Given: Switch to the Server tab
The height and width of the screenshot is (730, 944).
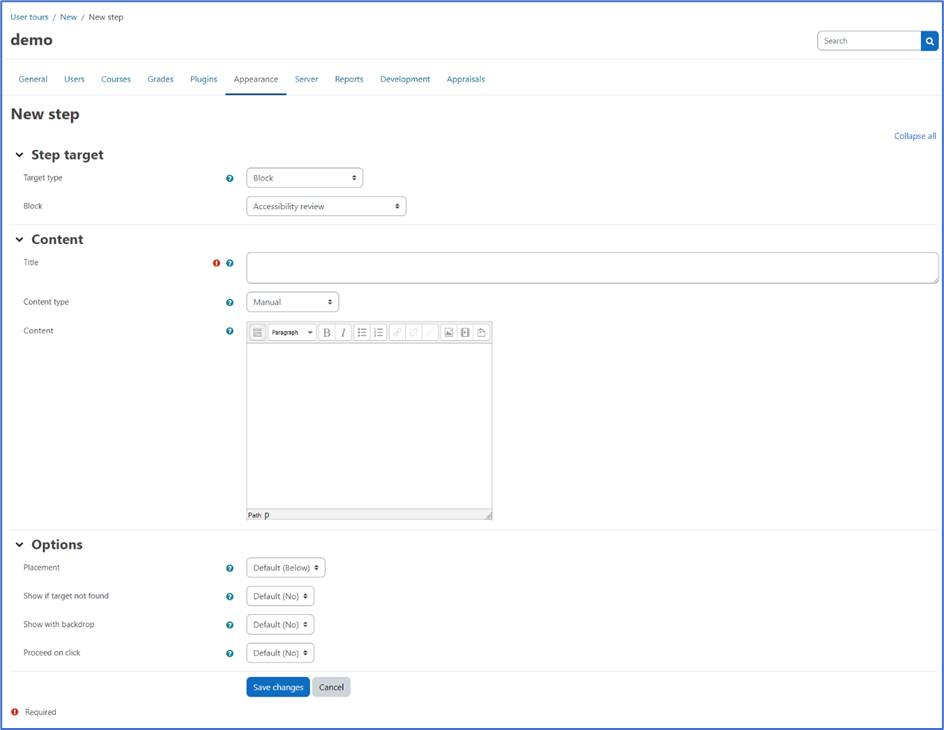Looking at the screenshot, I should (x=306, y=79).
